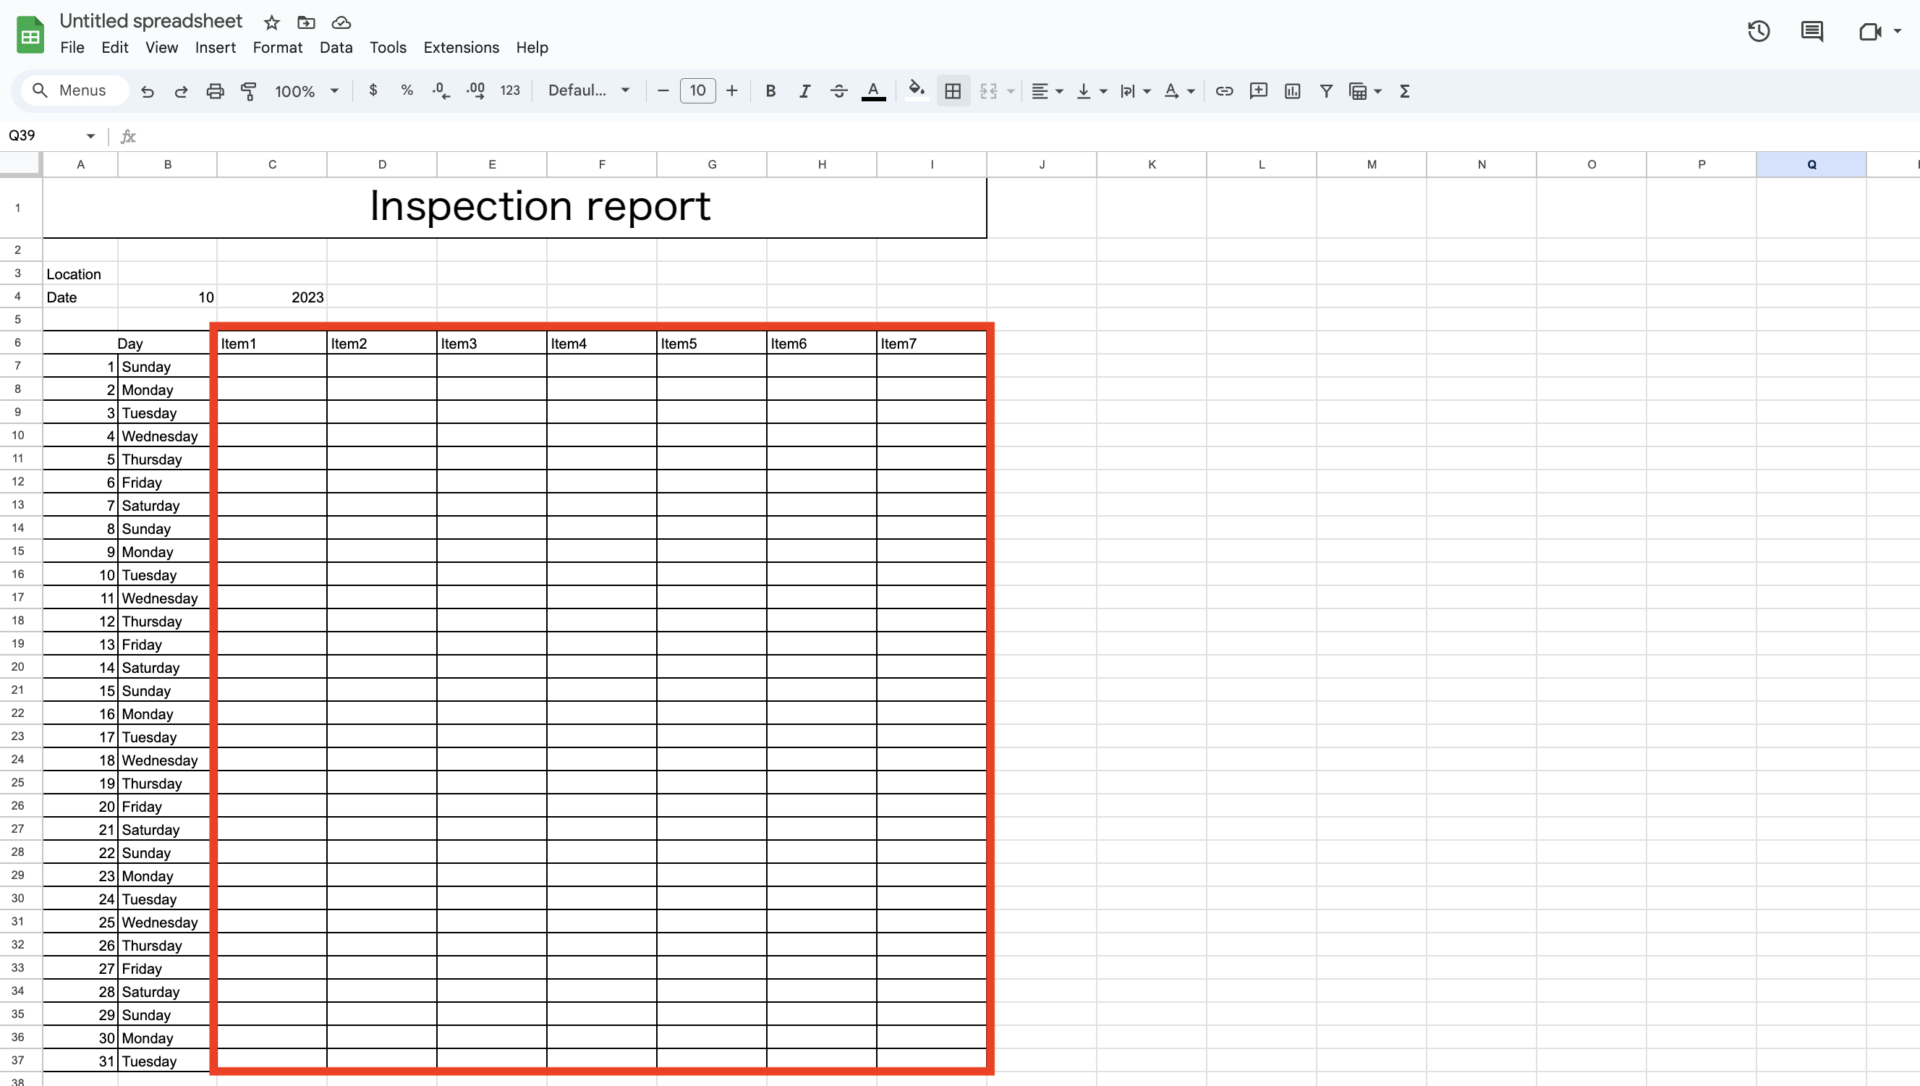Click the Undo arrow
This screenshot has width=1920, height=1086.
[x=147, y=90]
